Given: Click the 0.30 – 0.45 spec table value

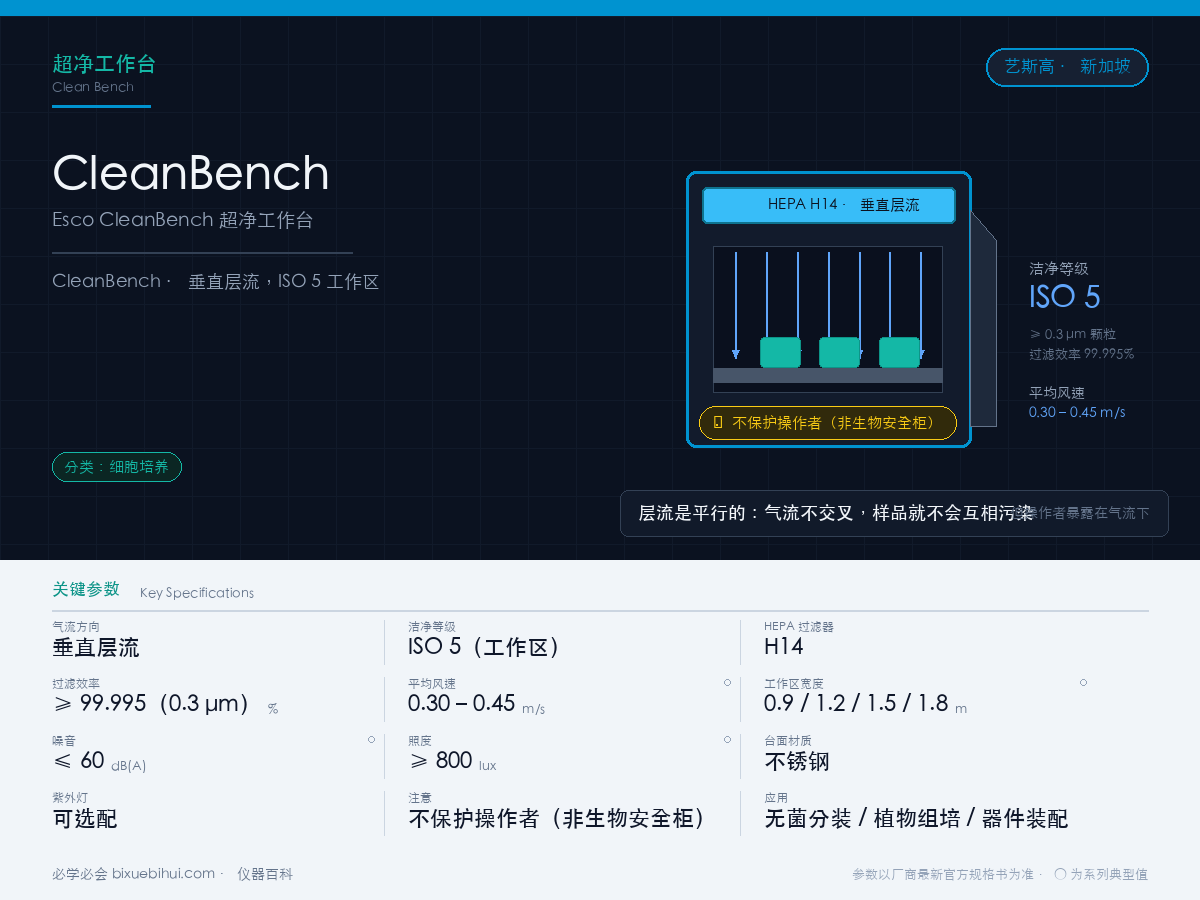Looking at the screenshot, I should coord(462,703).
